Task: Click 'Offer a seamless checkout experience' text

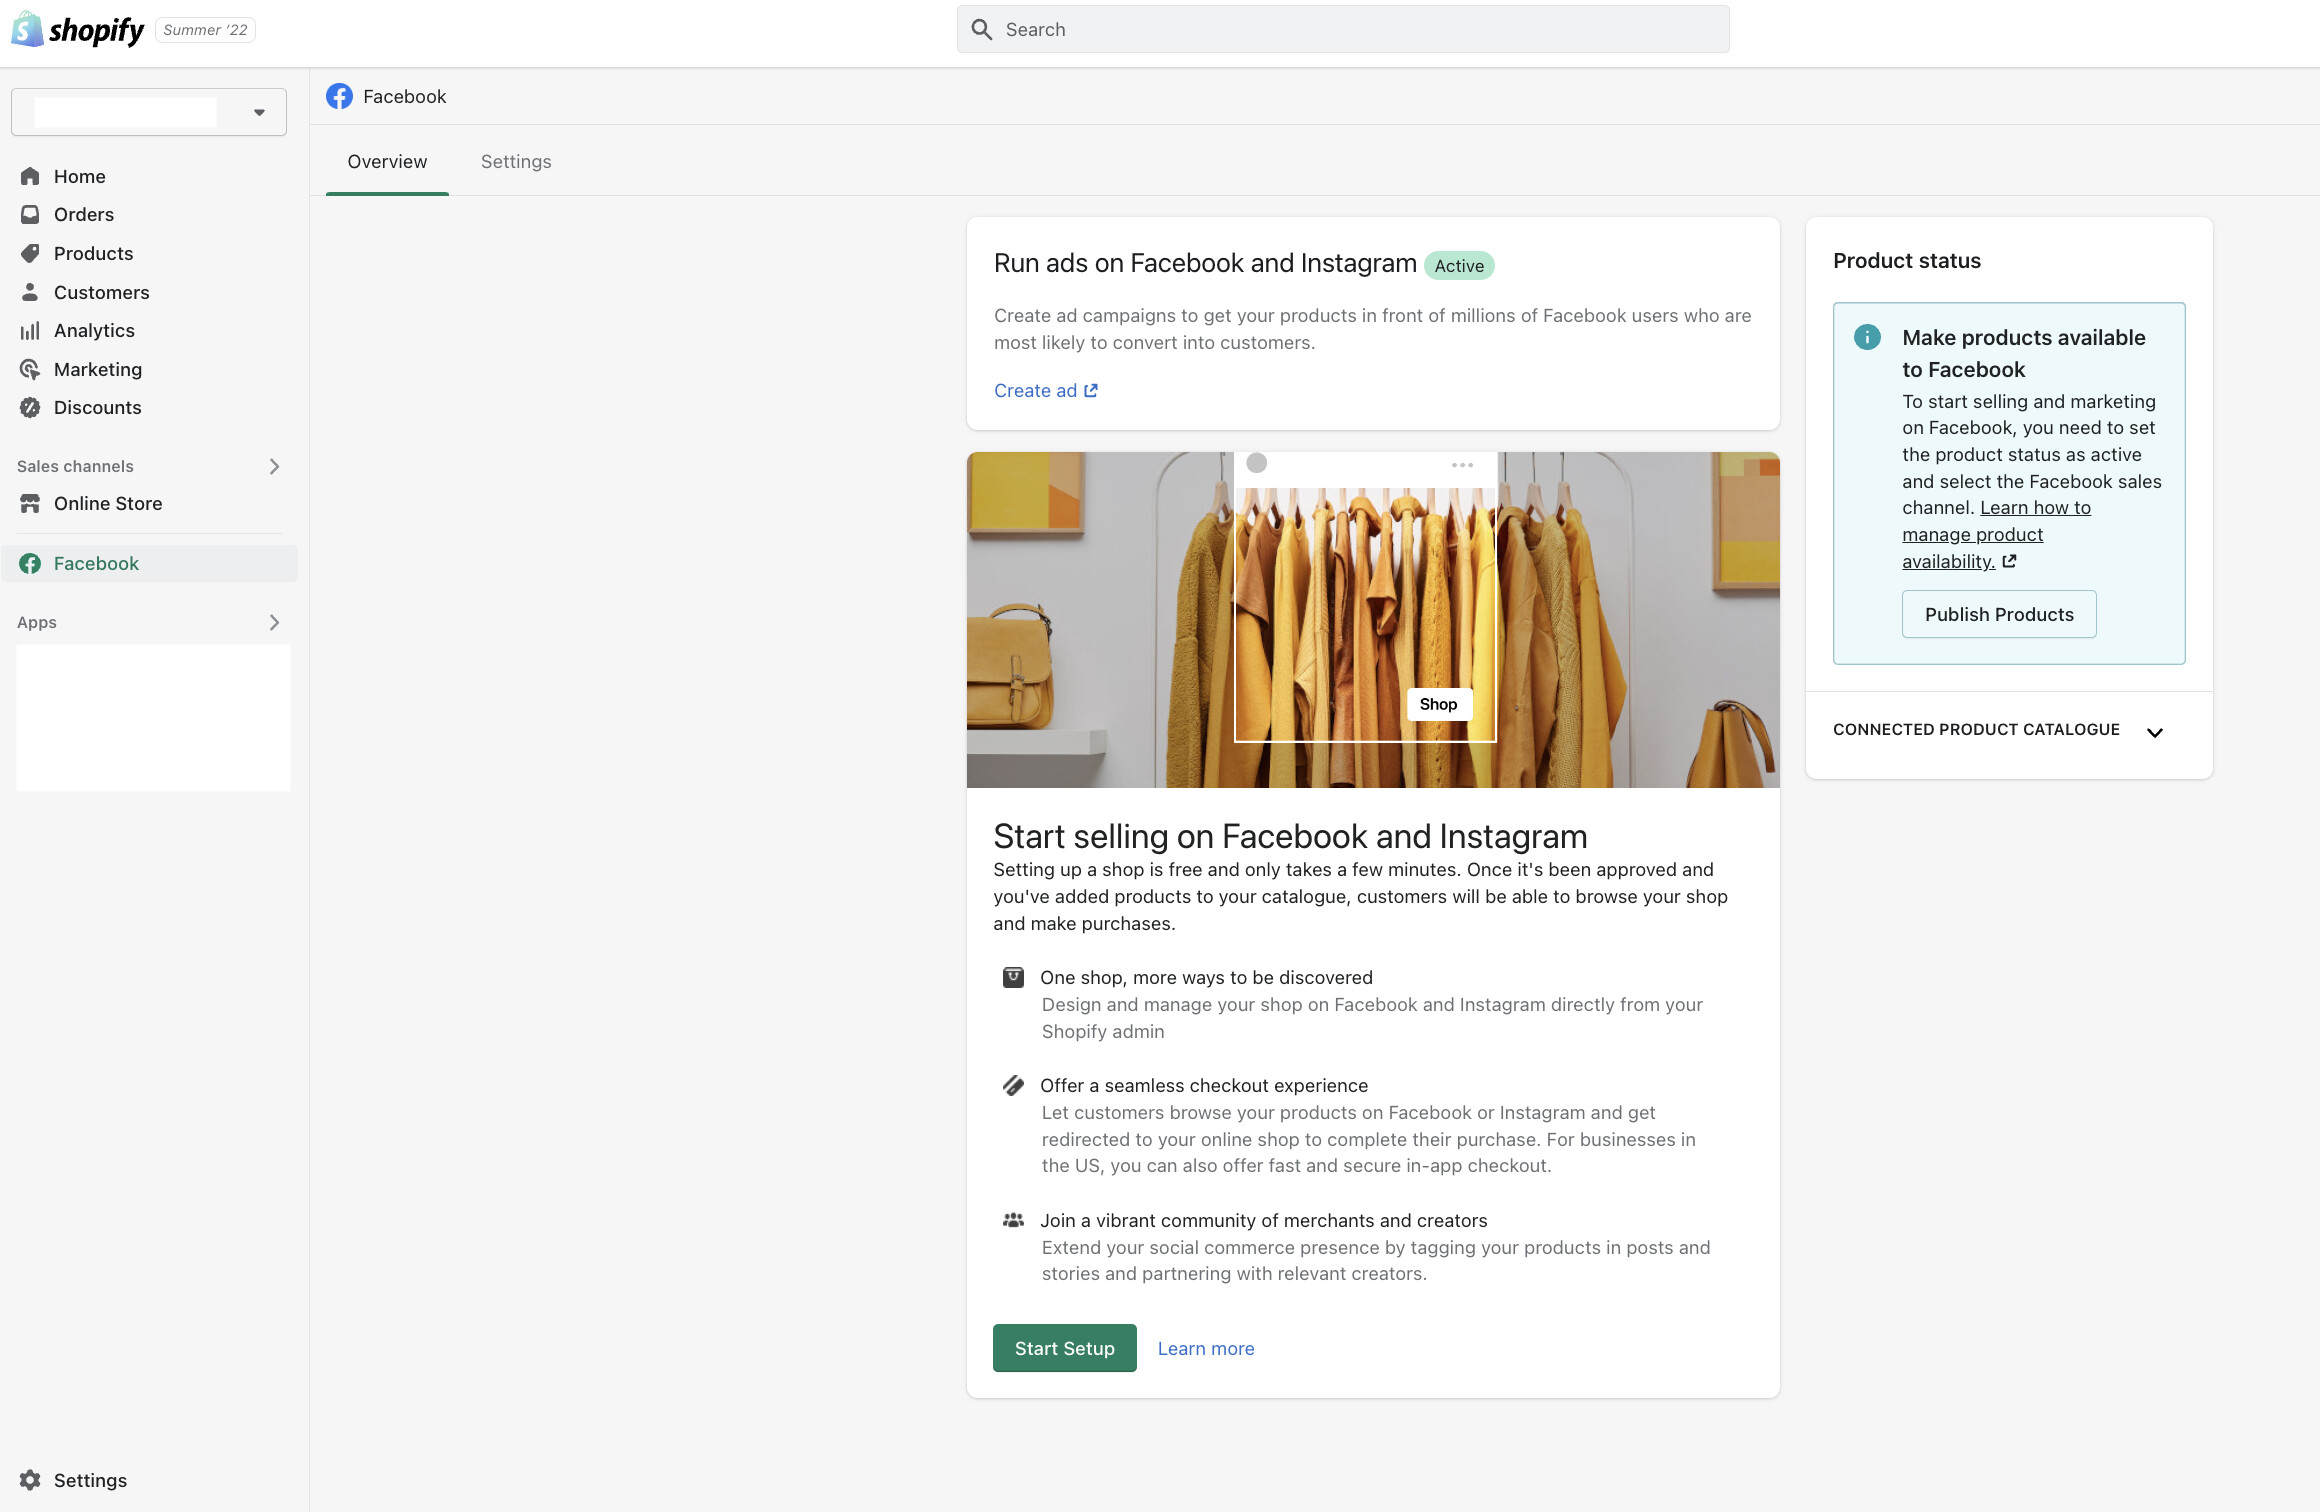Action: tap(1204, 1085)
